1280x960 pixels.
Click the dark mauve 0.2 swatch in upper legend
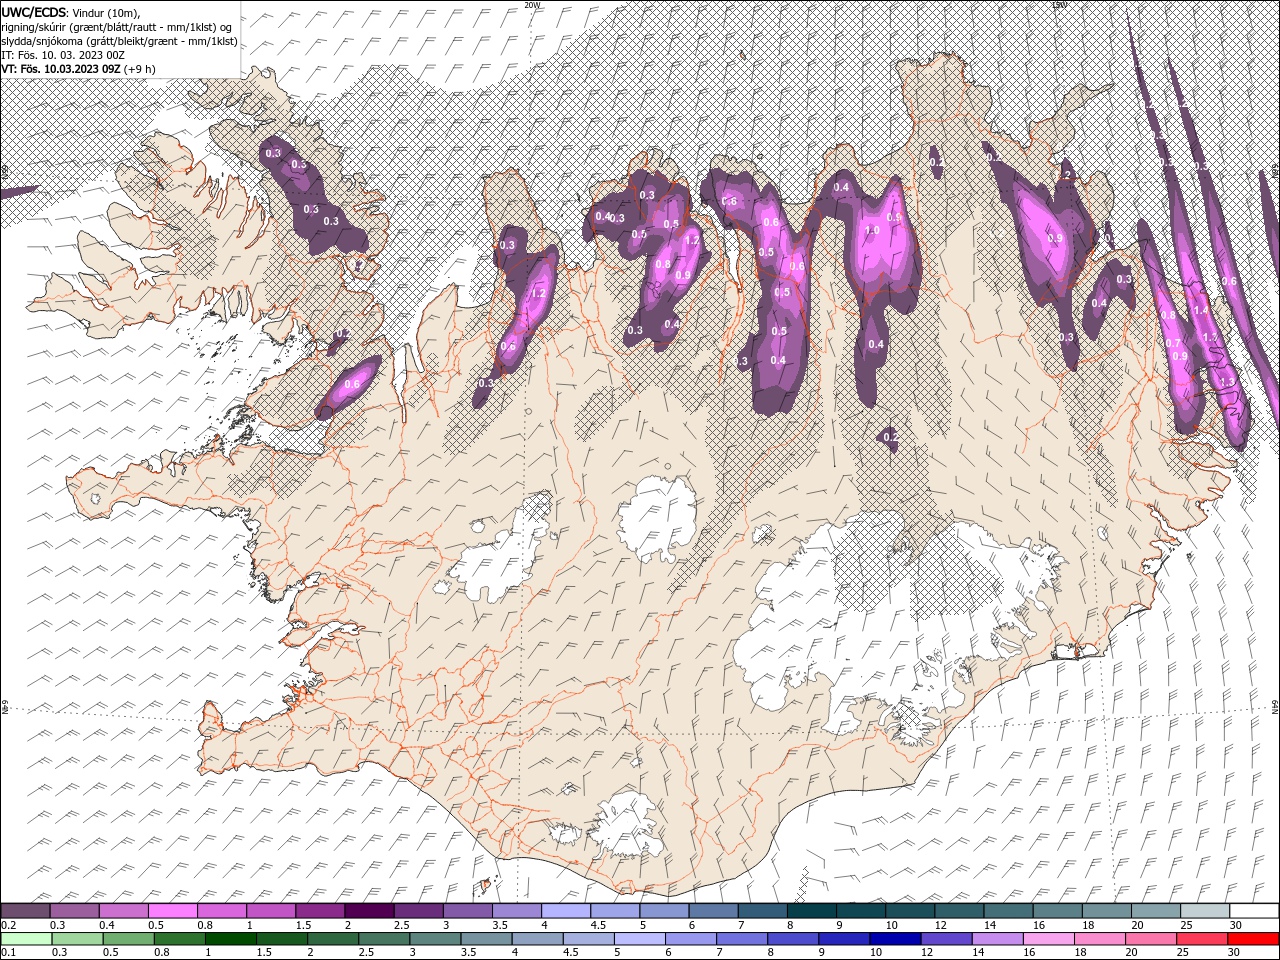[x=25, y=911]
